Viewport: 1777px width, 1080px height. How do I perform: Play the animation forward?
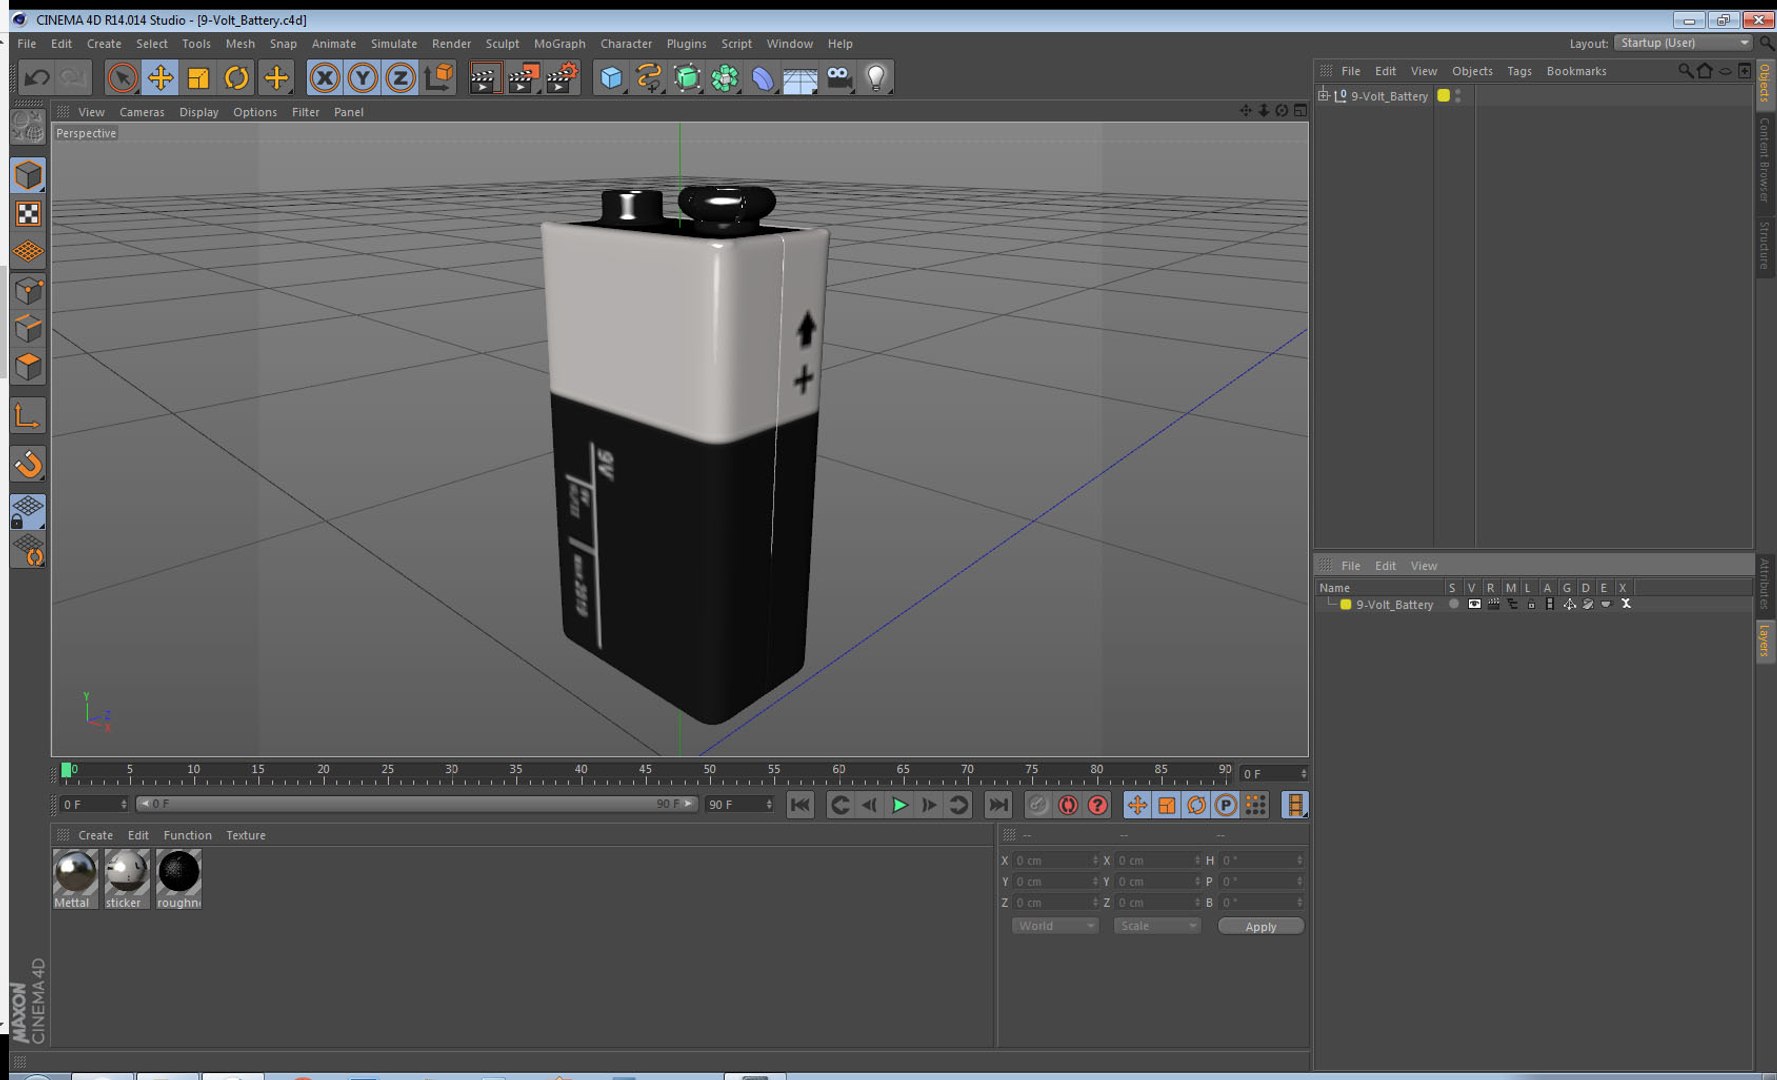899,805
